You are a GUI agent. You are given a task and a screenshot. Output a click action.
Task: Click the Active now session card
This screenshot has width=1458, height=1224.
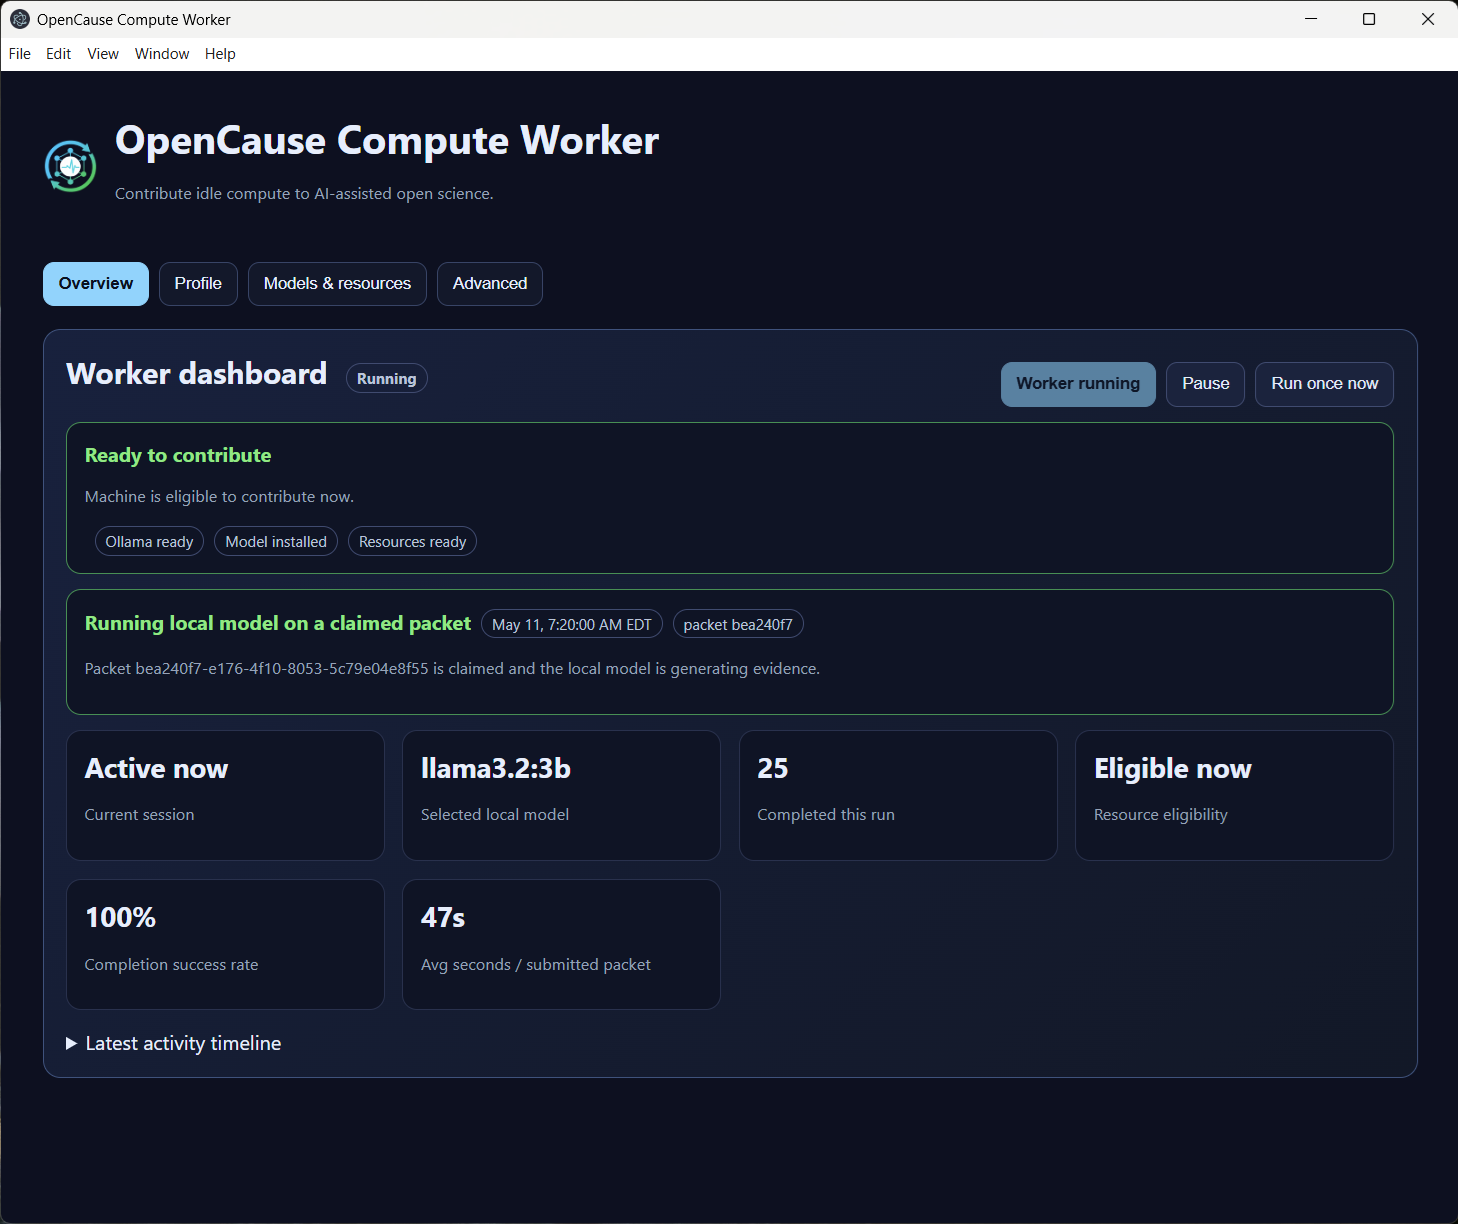225,795
